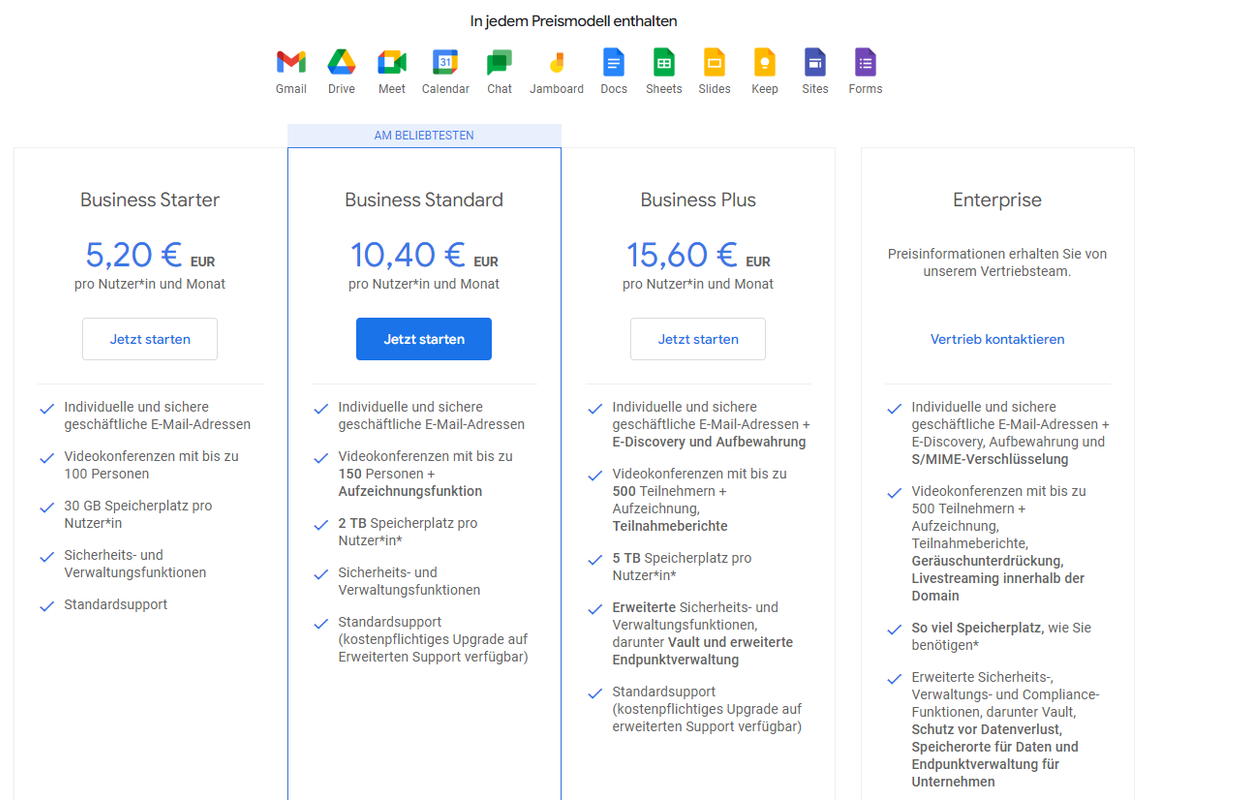Click the Google Calendar icon
The width and height of the screenshot is (1248, 800).
445,62
